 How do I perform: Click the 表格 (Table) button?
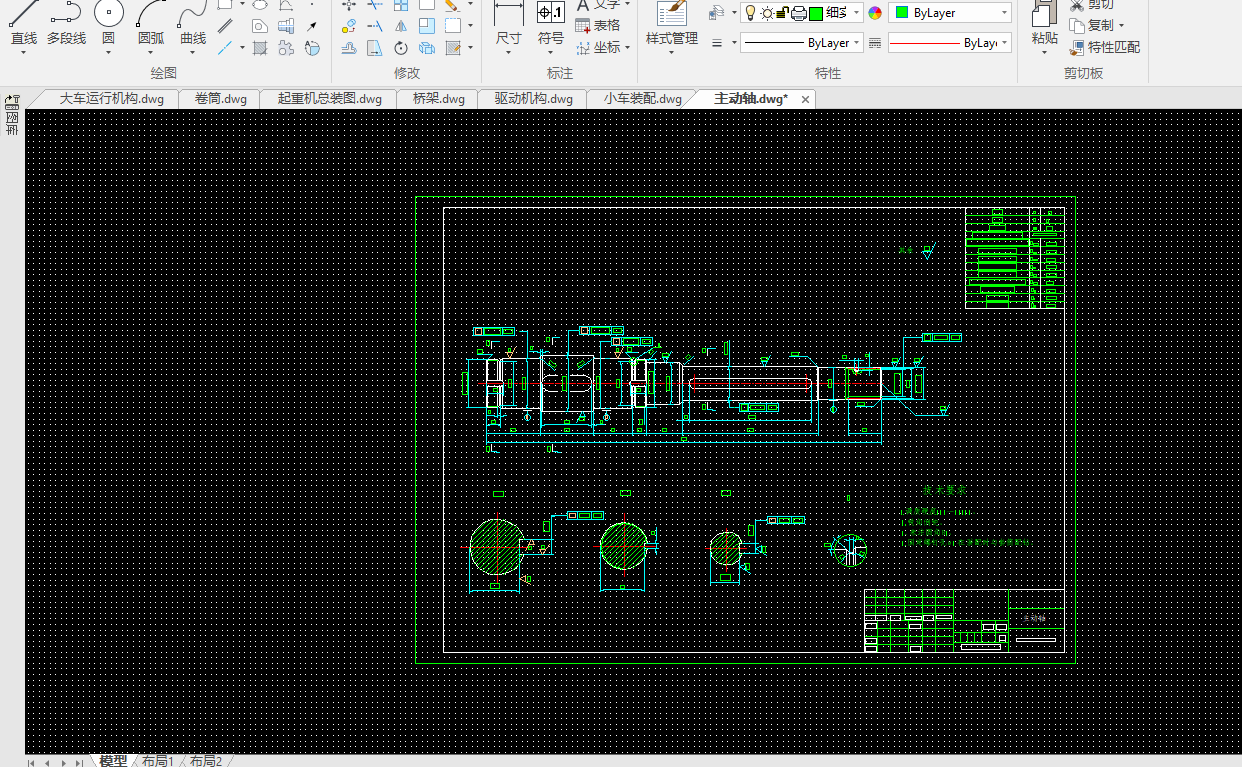[x=598, y=26]
